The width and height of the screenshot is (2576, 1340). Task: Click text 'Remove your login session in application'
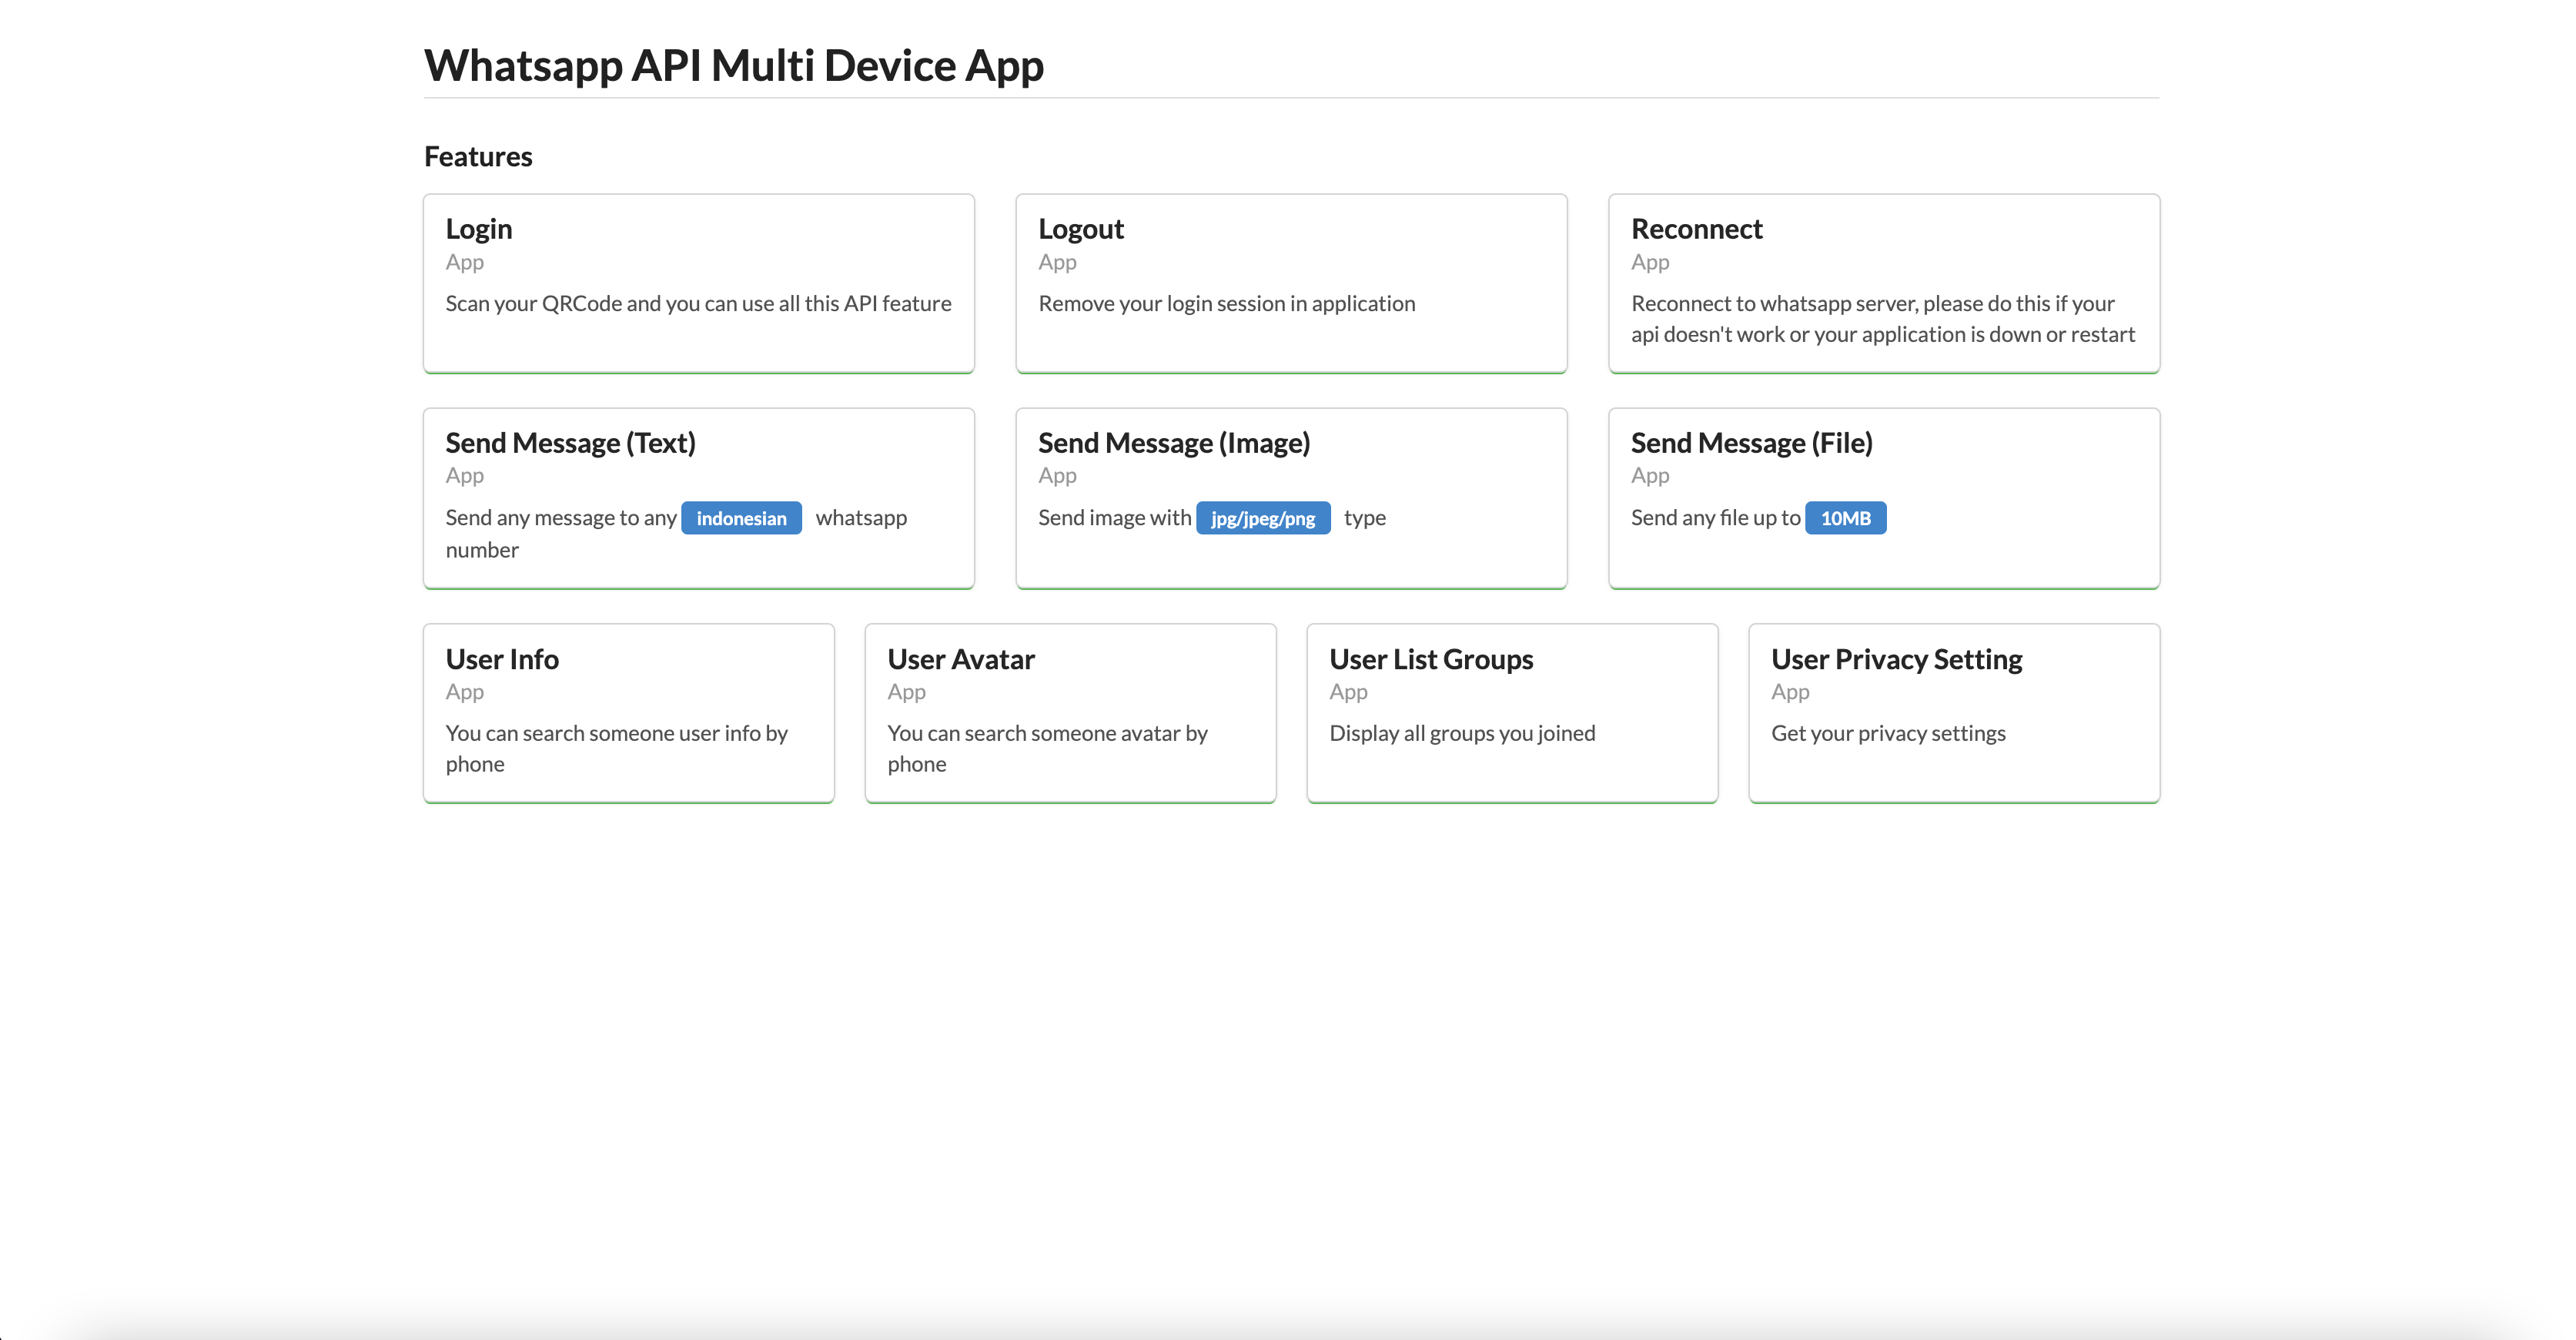pyautogui.click(x=1226, y=304)
